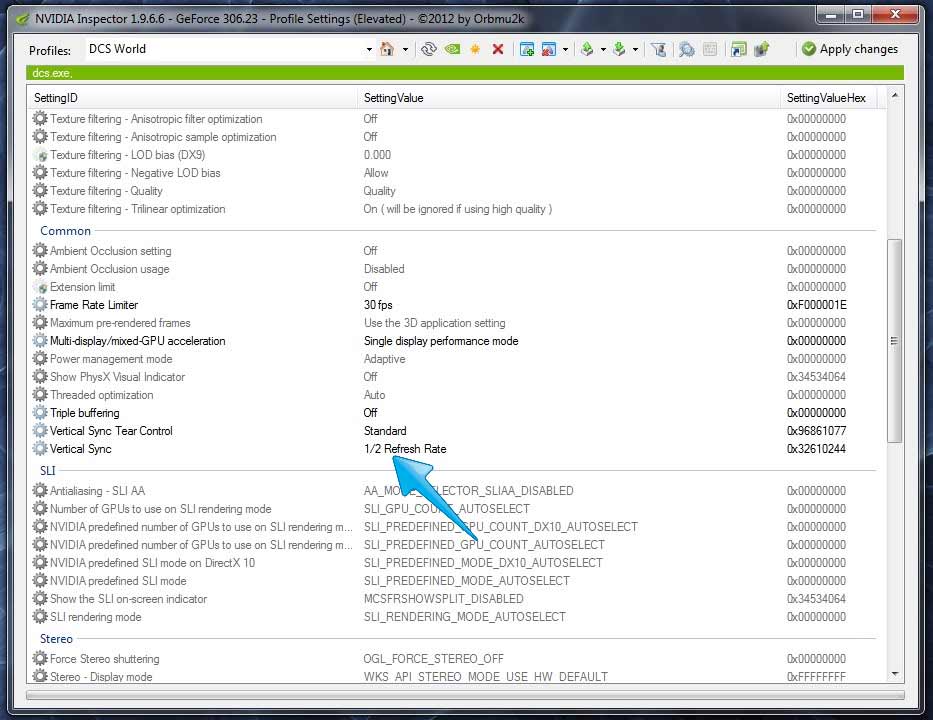Click the SLI group header
The height and width of the screenshot is (720, 933).
point(48,471)
